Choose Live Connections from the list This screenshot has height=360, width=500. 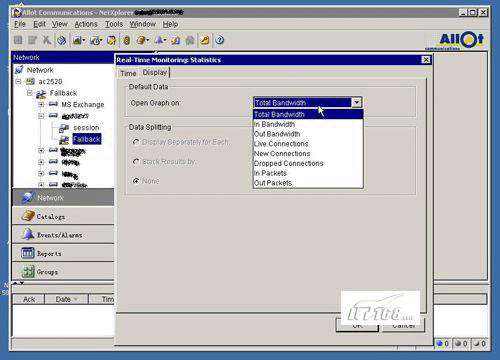308,144
